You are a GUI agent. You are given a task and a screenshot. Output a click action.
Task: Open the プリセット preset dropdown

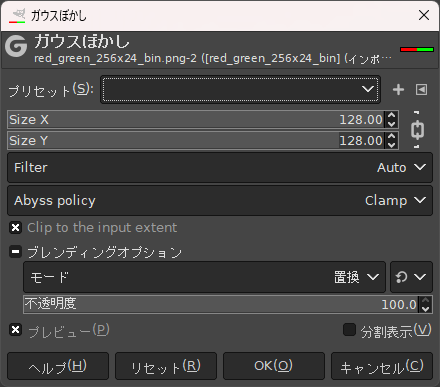pyautogui.click(x=240, y=89)
